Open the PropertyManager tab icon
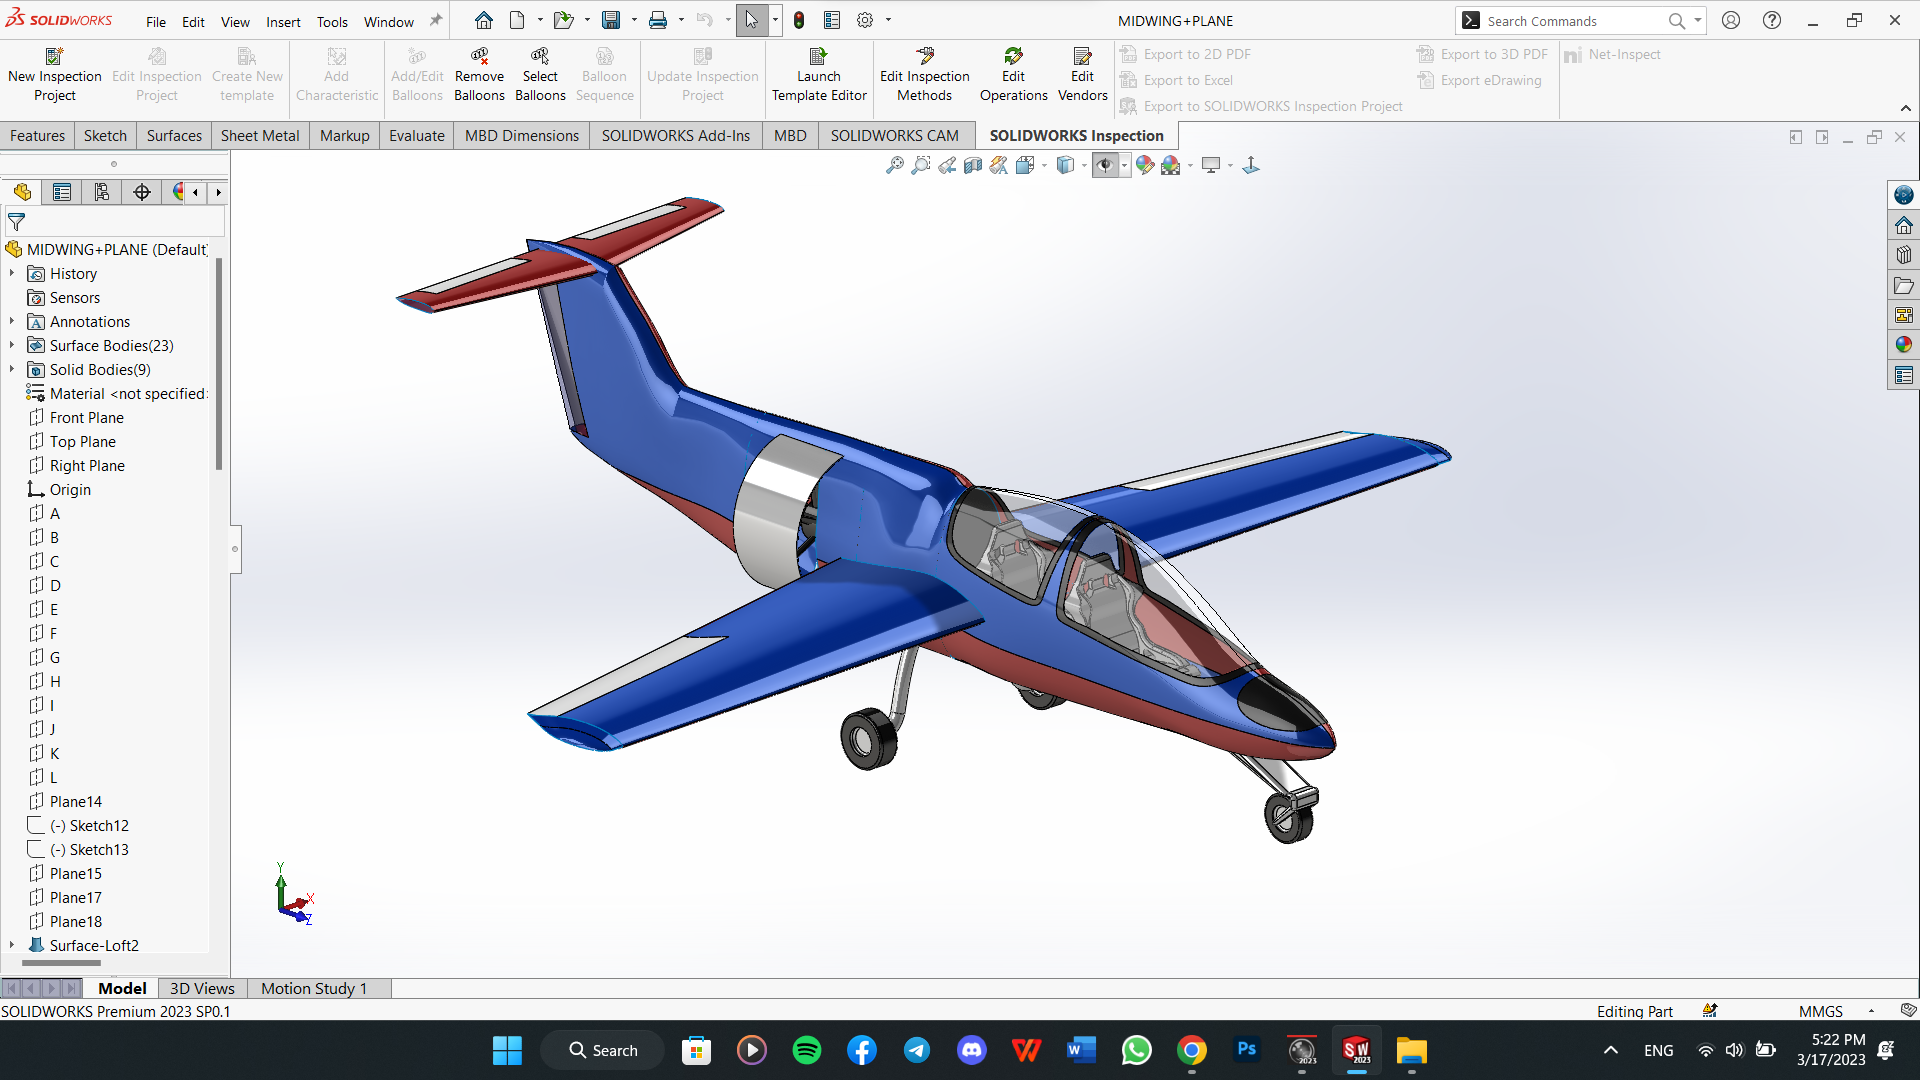Viewport: 1920px width, 1080px height. point(62,192)
